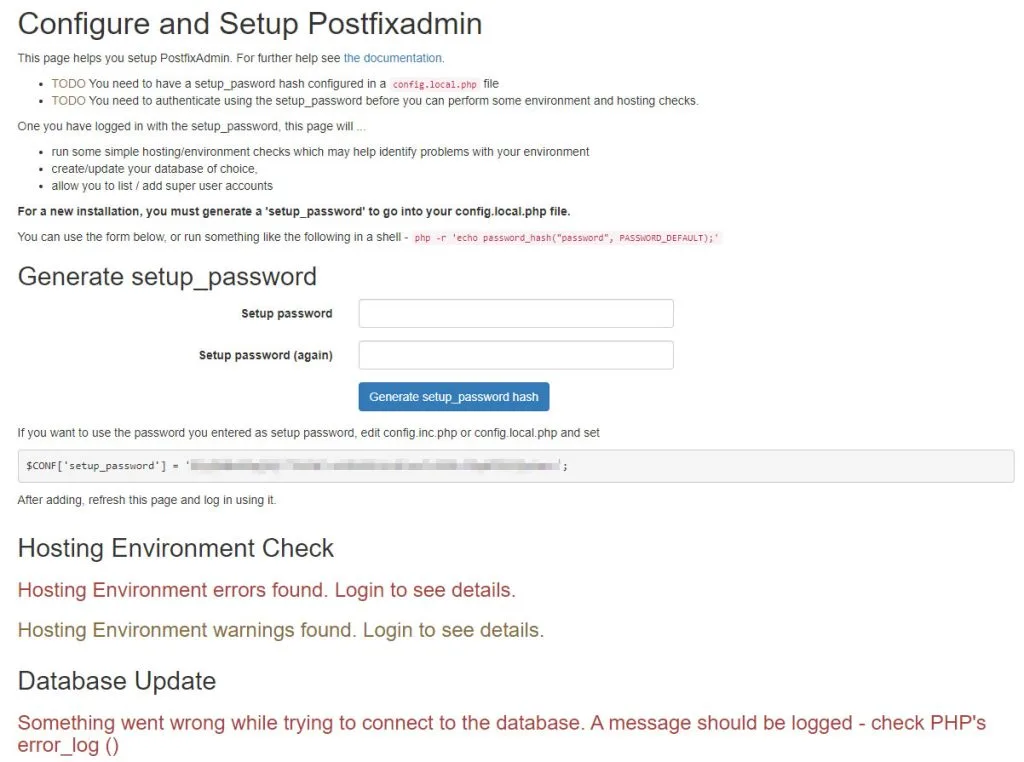
Task: Click the TODO bullet about authenticating
Action: click(x=375, y=101)
